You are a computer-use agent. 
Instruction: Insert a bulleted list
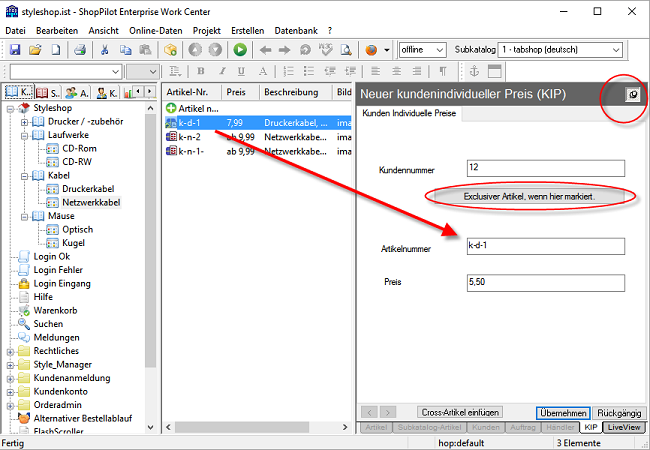click(309, 71)
